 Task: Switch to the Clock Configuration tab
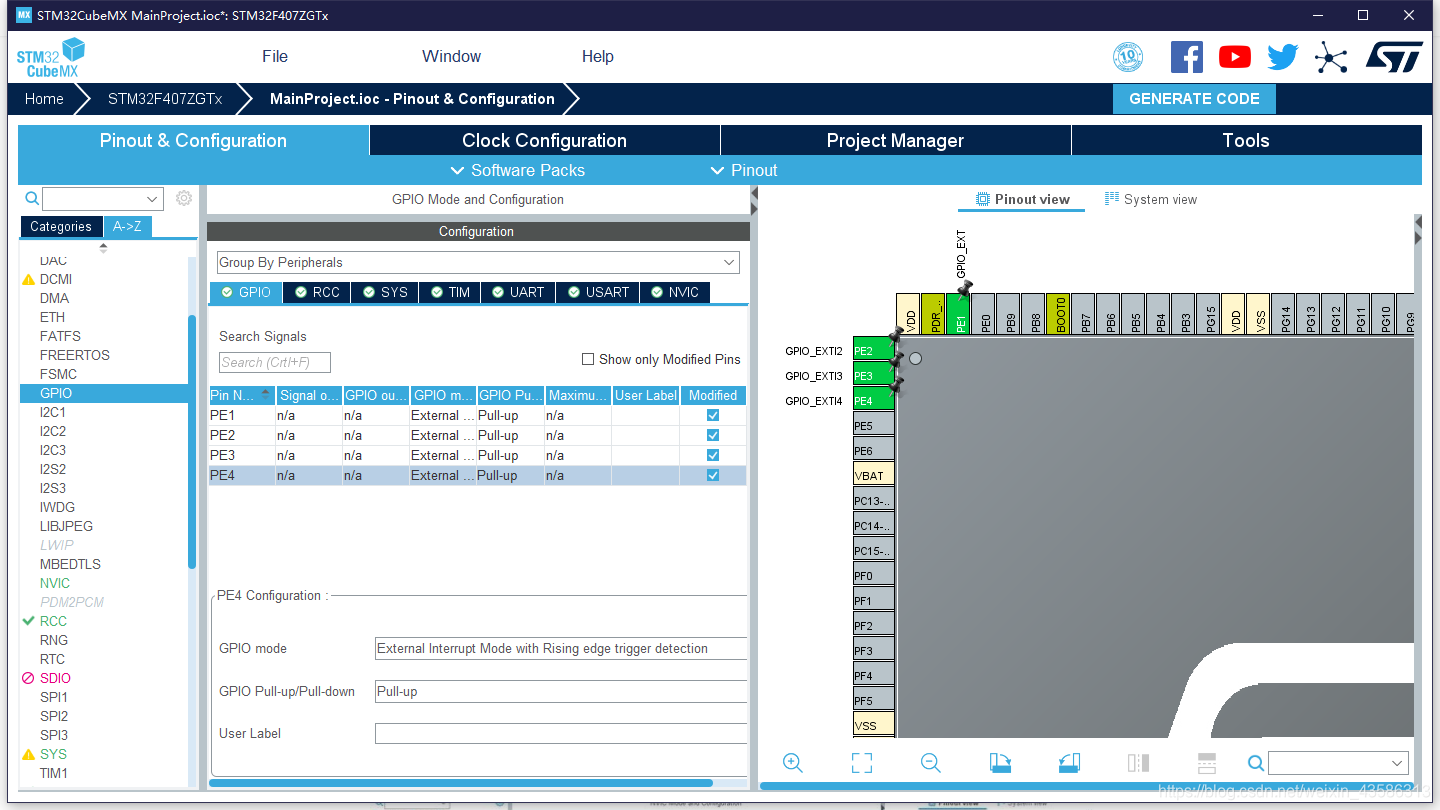pos(544,140)
